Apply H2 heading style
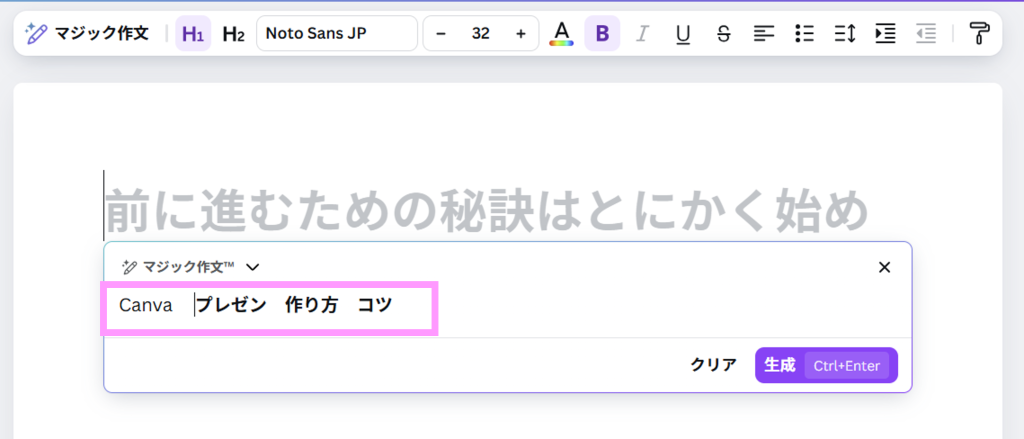 coord(233,34)
